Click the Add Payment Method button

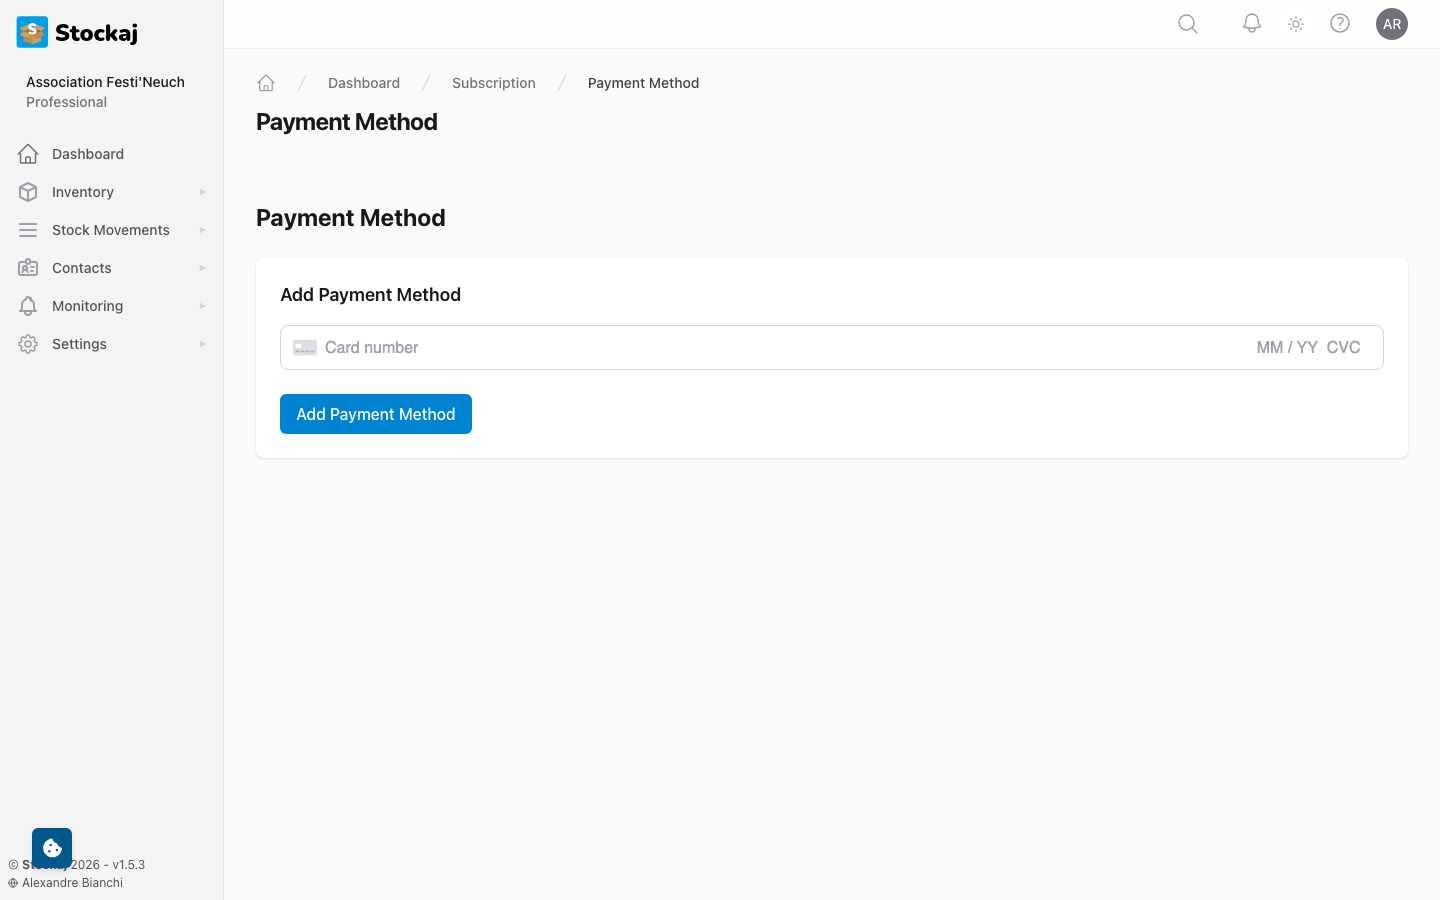coord(376,414)
